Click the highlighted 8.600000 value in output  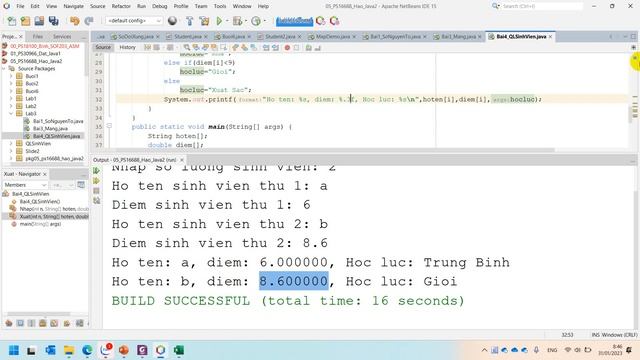[294, 281]
